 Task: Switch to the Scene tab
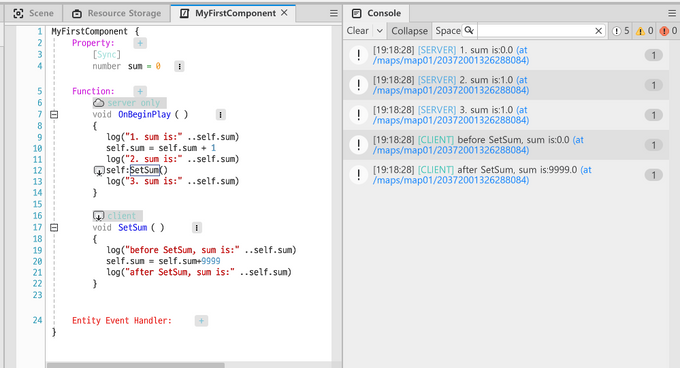33,13
